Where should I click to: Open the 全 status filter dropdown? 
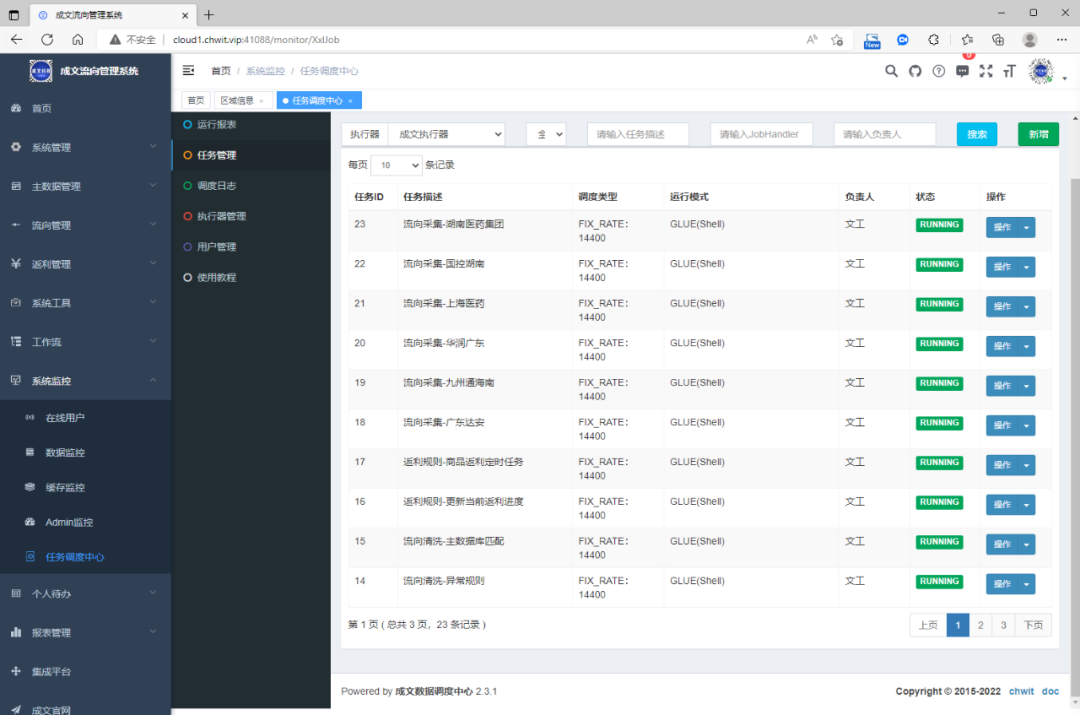[546, 134]
